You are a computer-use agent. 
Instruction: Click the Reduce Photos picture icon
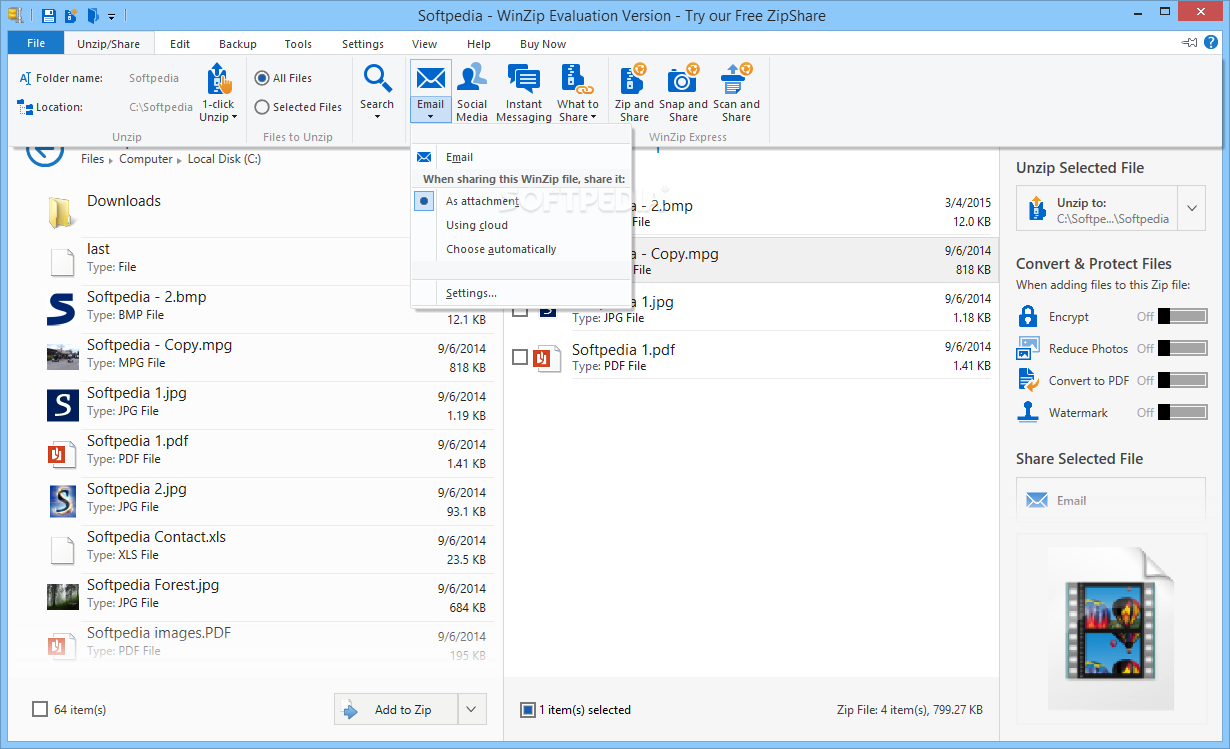[1028, 349]
